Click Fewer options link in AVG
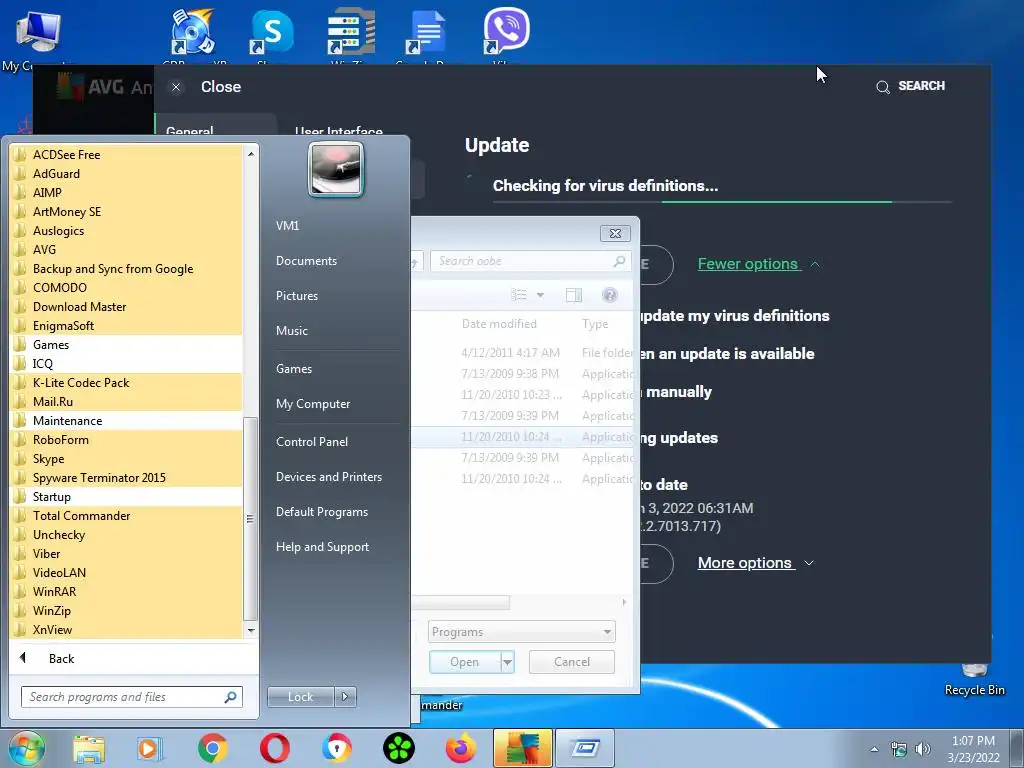The width and height of the screenshot is (1024, 768). pyautogui.click(x=748, y=264)
